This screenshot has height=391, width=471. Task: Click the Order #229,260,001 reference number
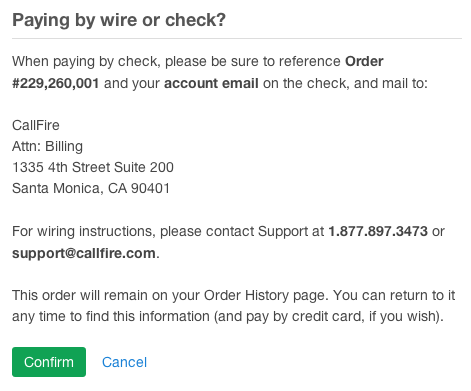tap(55, 83)
